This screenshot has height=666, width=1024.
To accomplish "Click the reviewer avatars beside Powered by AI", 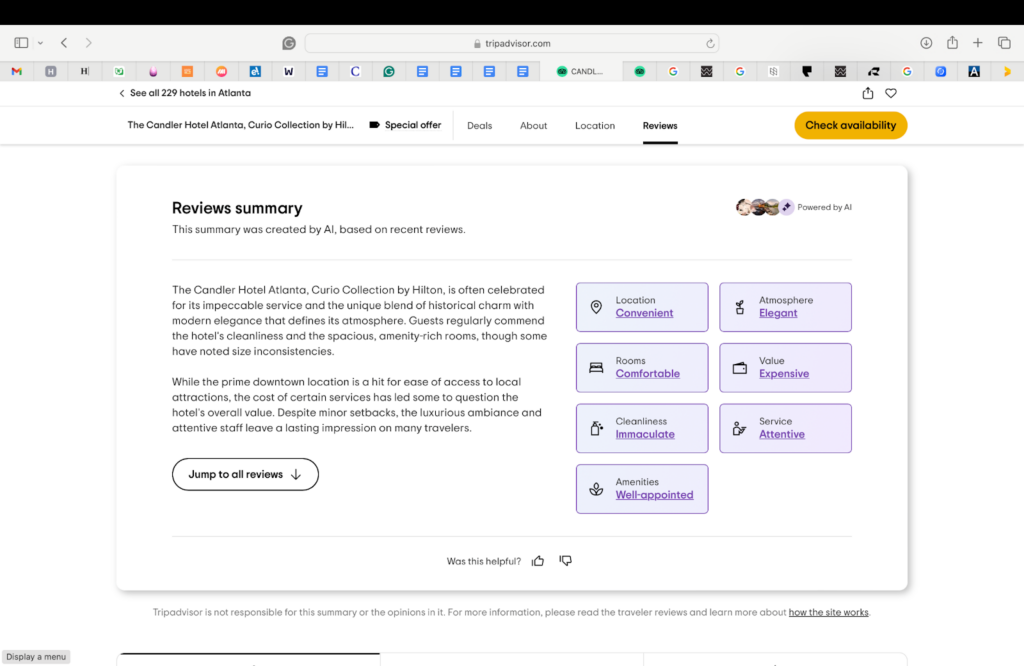I will [765, 207].
